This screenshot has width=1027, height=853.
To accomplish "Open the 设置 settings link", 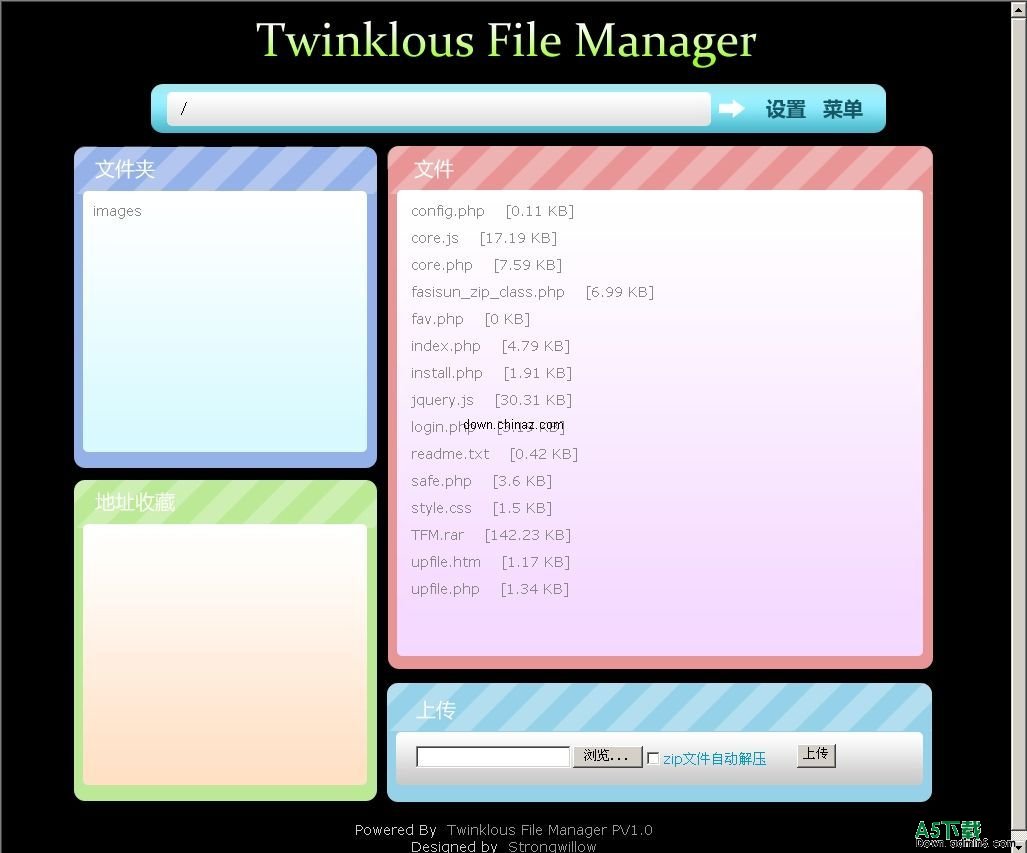I will click(x=785, y=109).
